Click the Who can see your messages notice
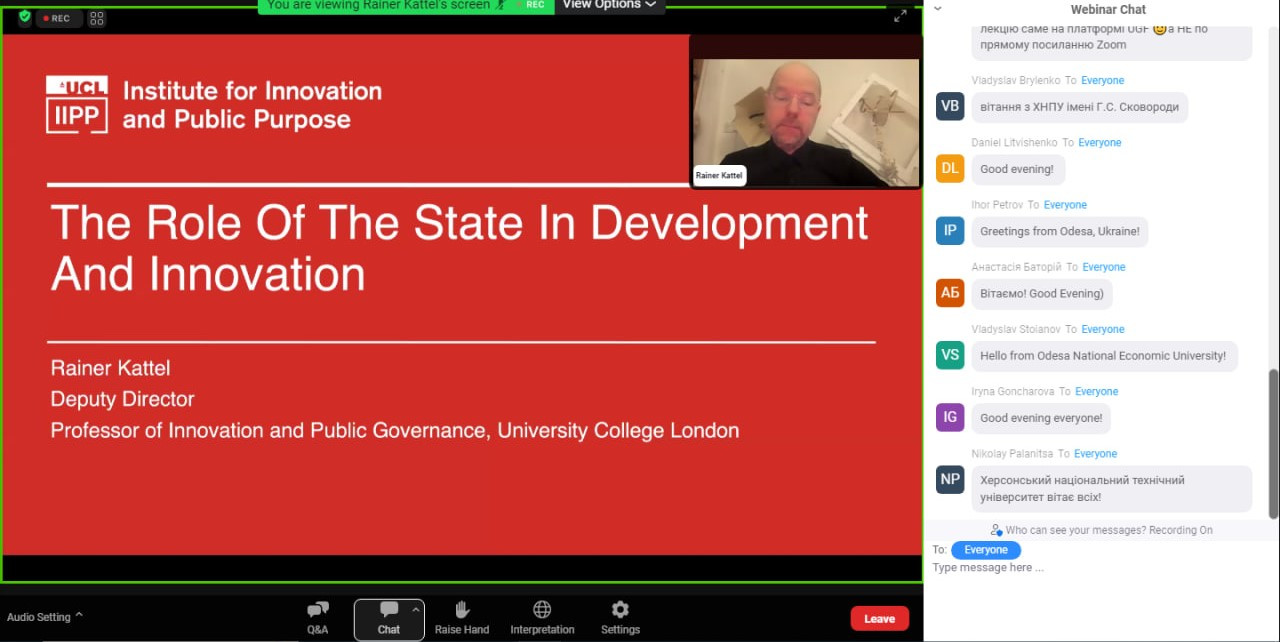The height and width of the screenshot is (642, 1280). coord(1101,530)
